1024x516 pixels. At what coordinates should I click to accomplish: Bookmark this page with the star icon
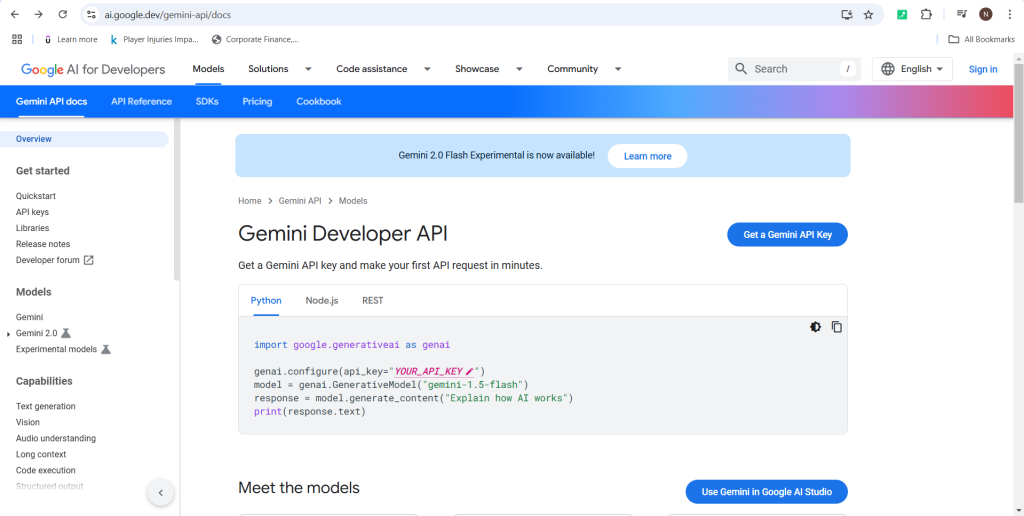click(868, 14)
